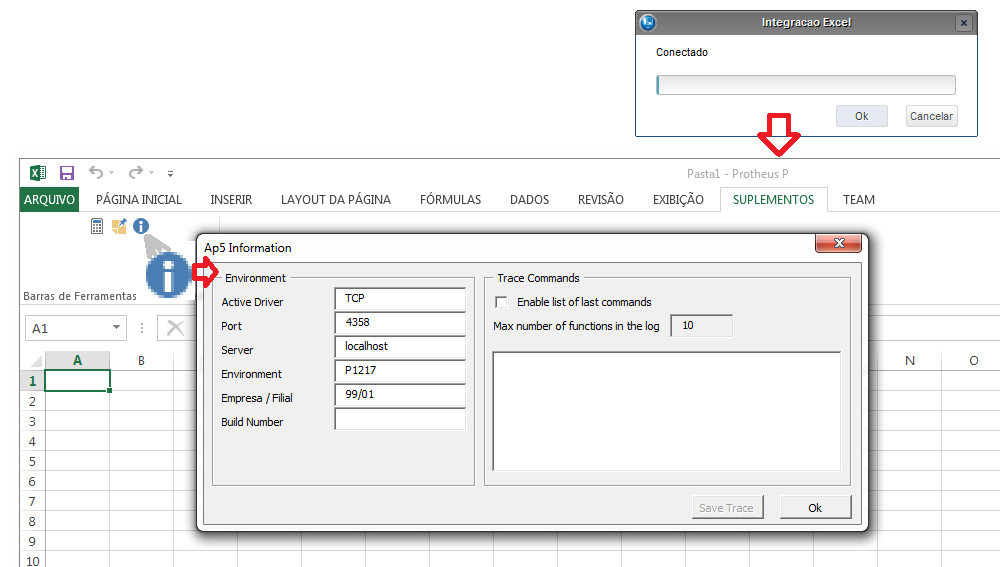
Task: Select column A header
Action: [77, 360]
